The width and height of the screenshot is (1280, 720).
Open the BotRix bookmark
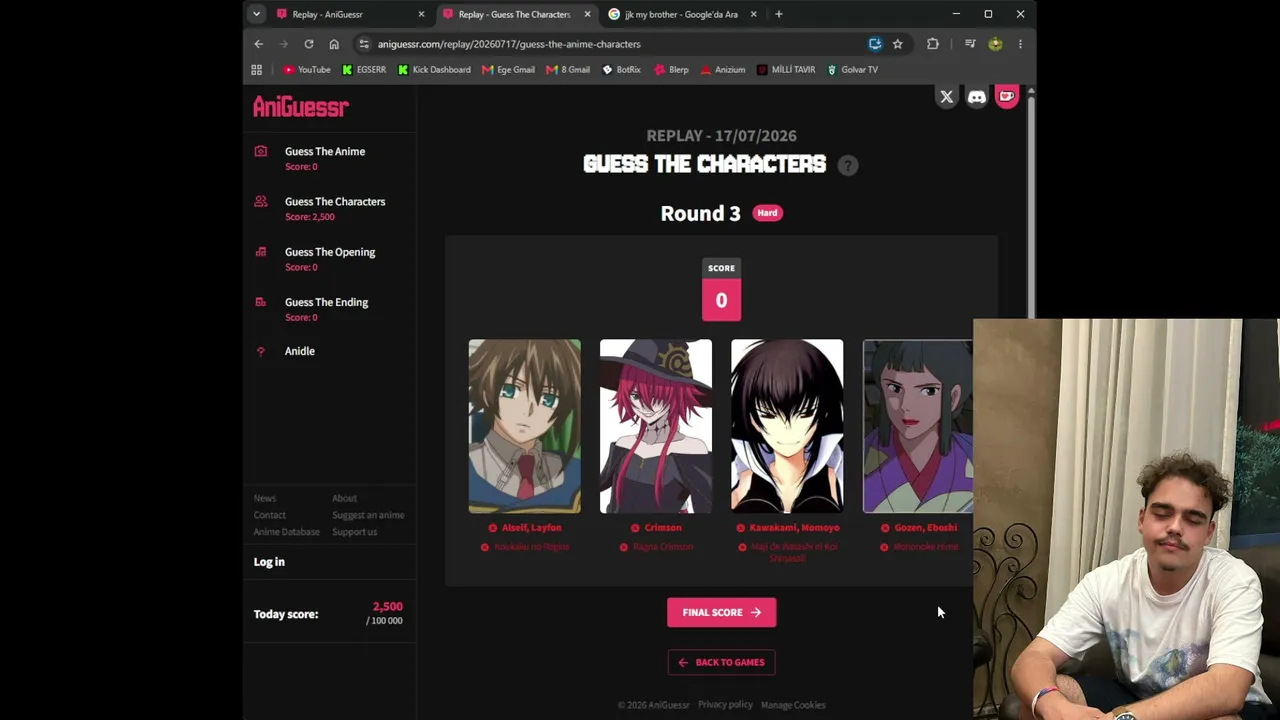coord(621,70)
